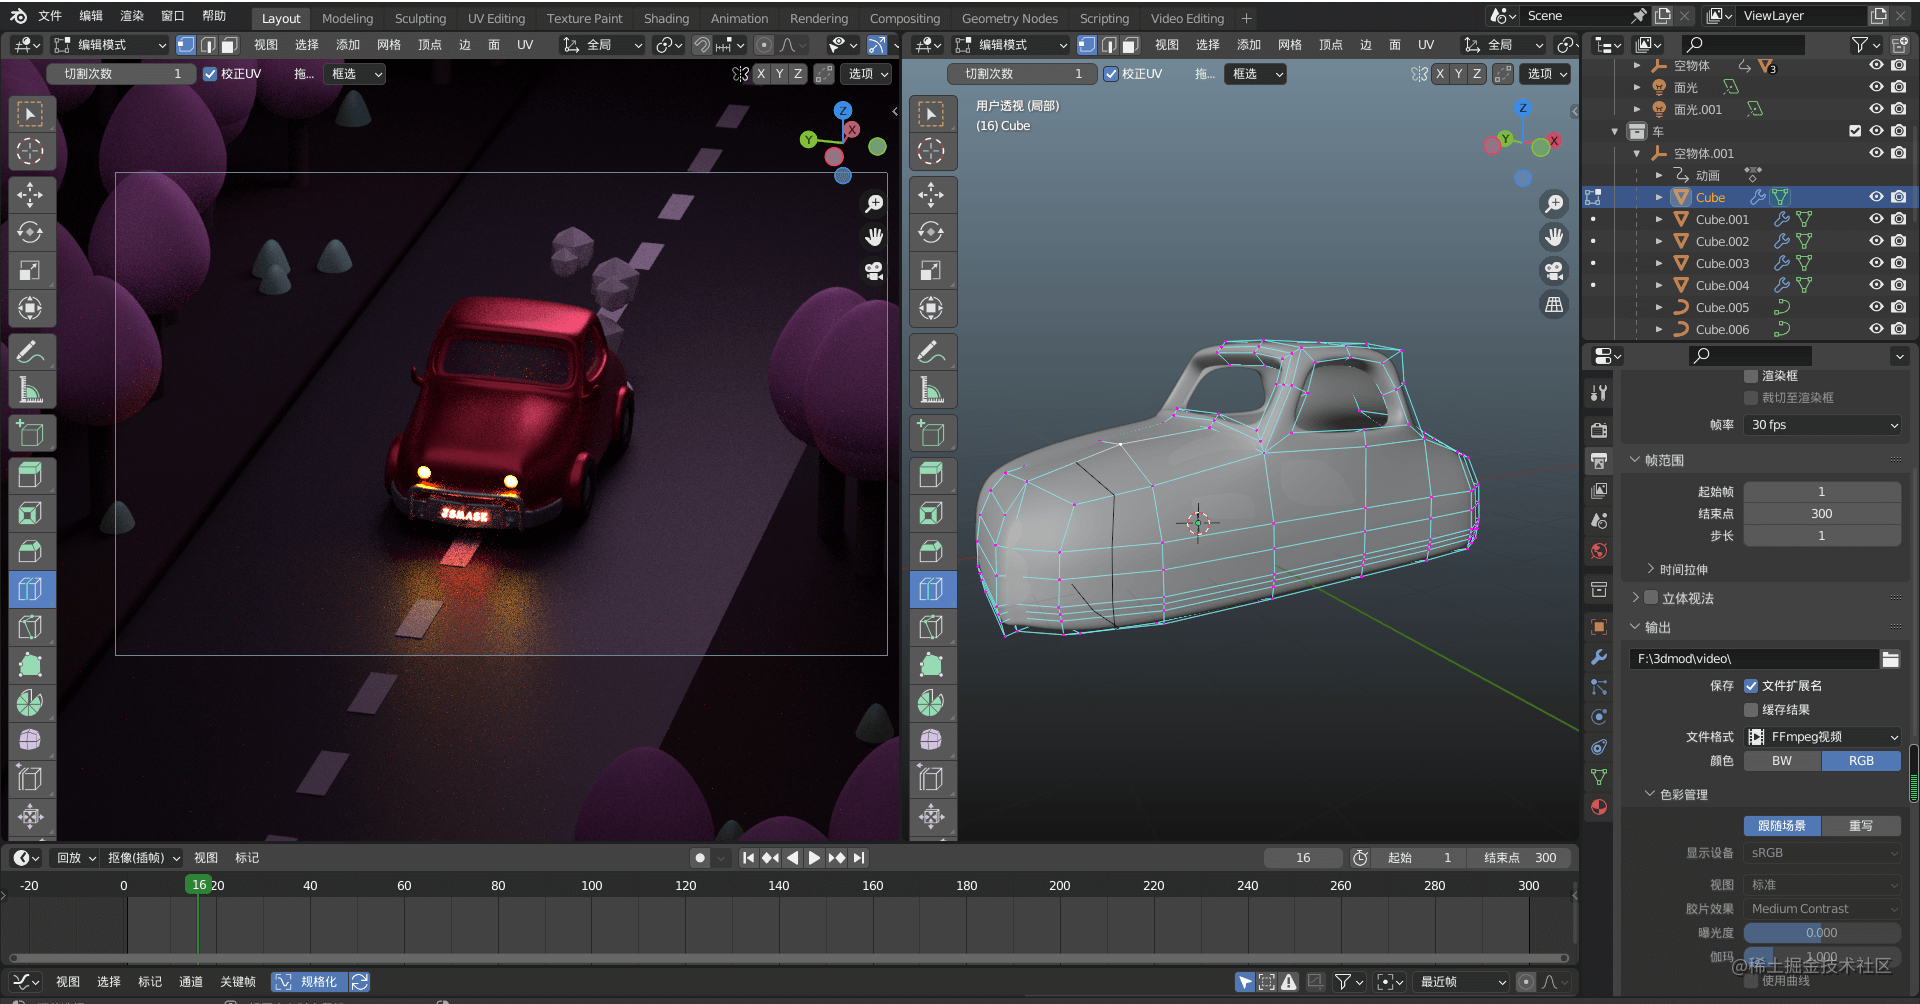
Task: Switch to Shading workspace tab
Action: (x=666, y=19)
